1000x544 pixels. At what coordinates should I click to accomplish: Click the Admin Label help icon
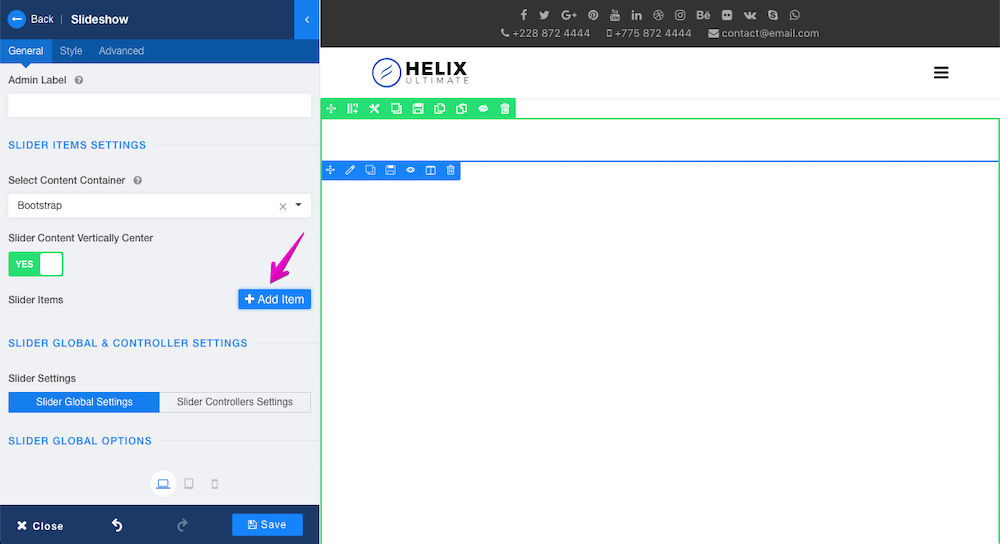pyautogui.click(x=79, y=80)
